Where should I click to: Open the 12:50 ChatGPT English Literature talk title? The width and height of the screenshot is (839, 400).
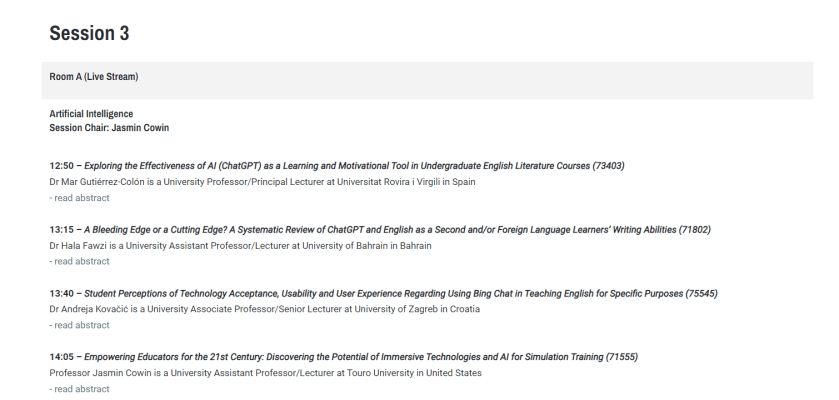click(330, 165)
